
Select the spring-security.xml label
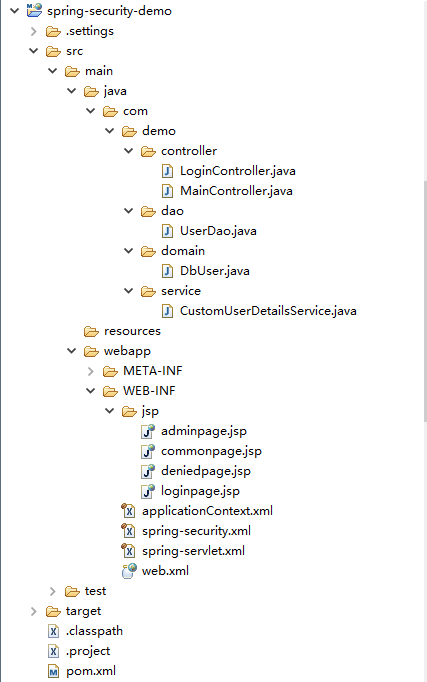[x=197, y=531]
